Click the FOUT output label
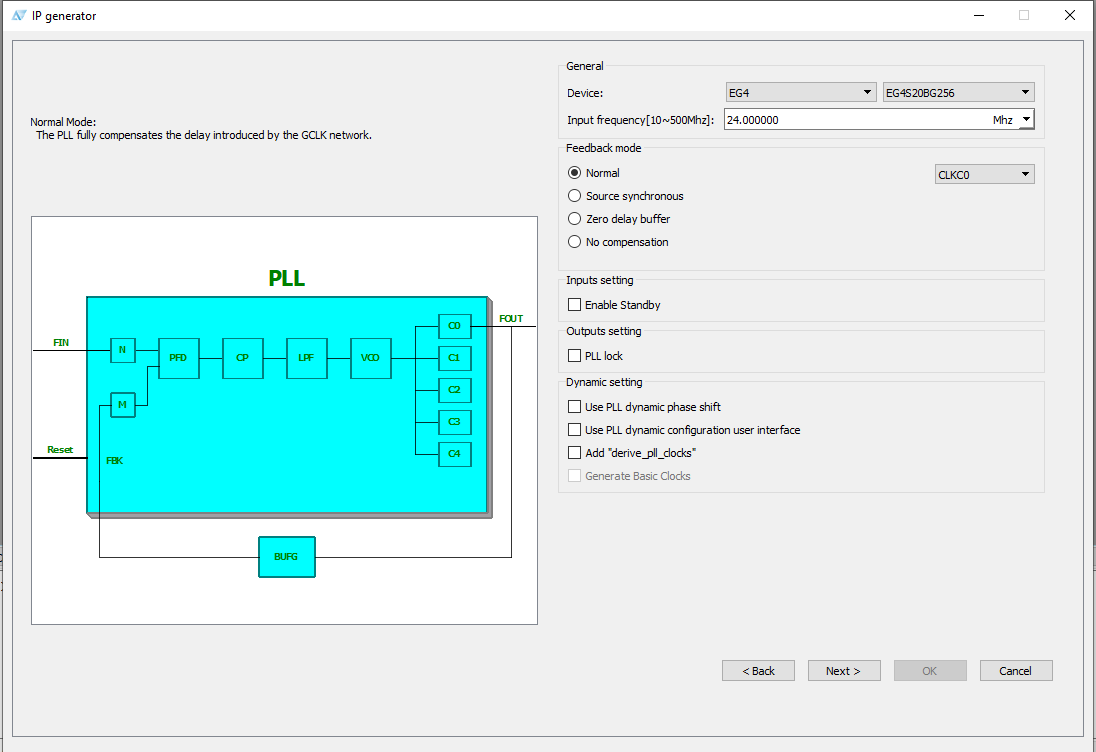Image resolution: width=1096 pixels, height=752 pixels. 511,318
